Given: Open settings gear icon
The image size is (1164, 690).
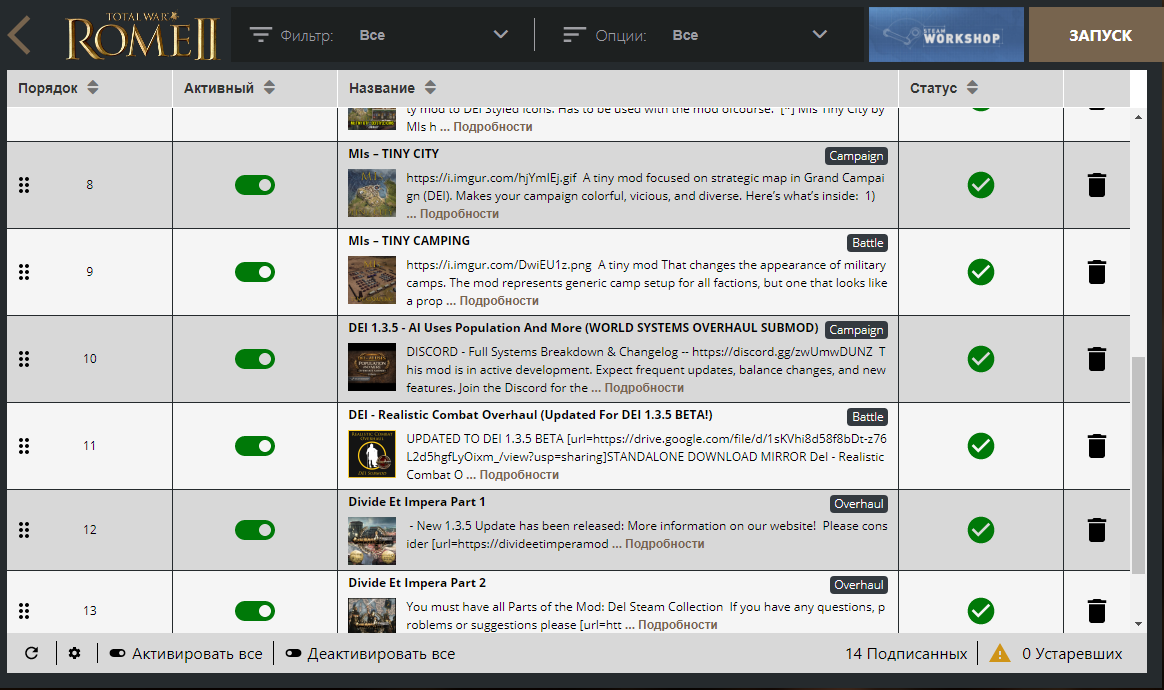Looking at the screenshot, I should (74, 654).
